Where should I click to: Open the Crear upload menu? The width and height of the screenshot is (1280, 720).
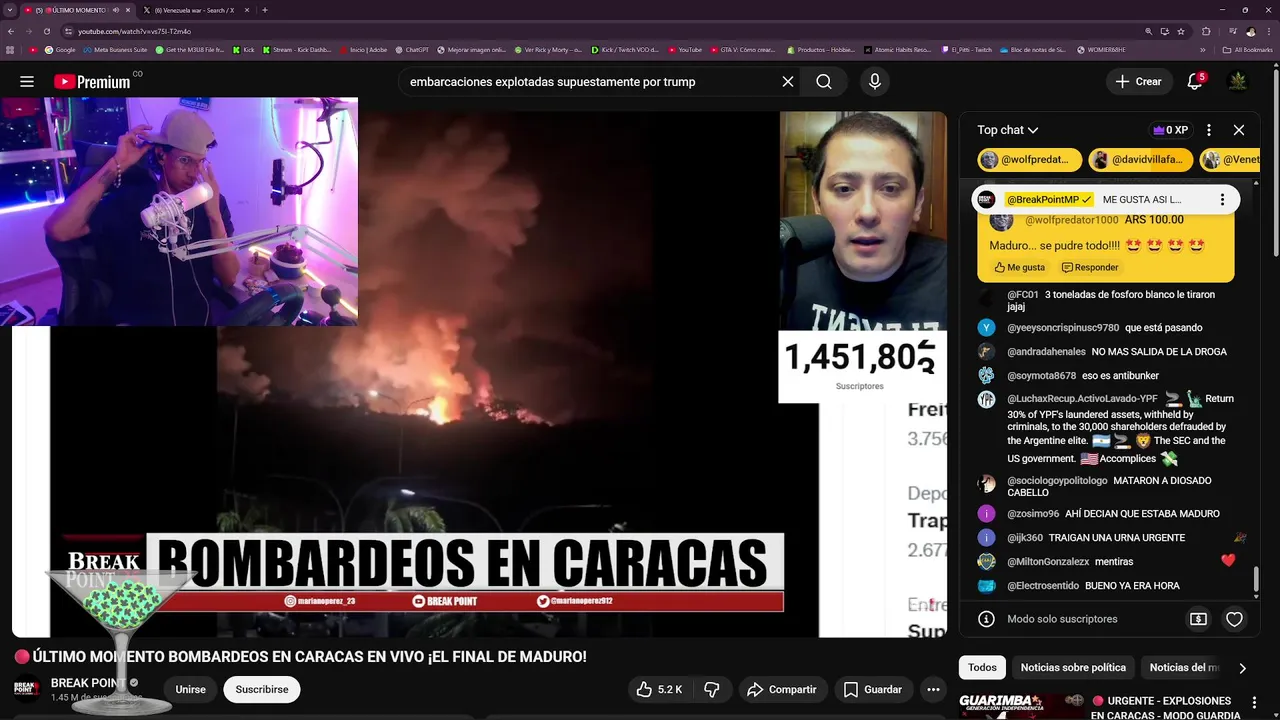pyautogui.click(x=1139, y=82)
